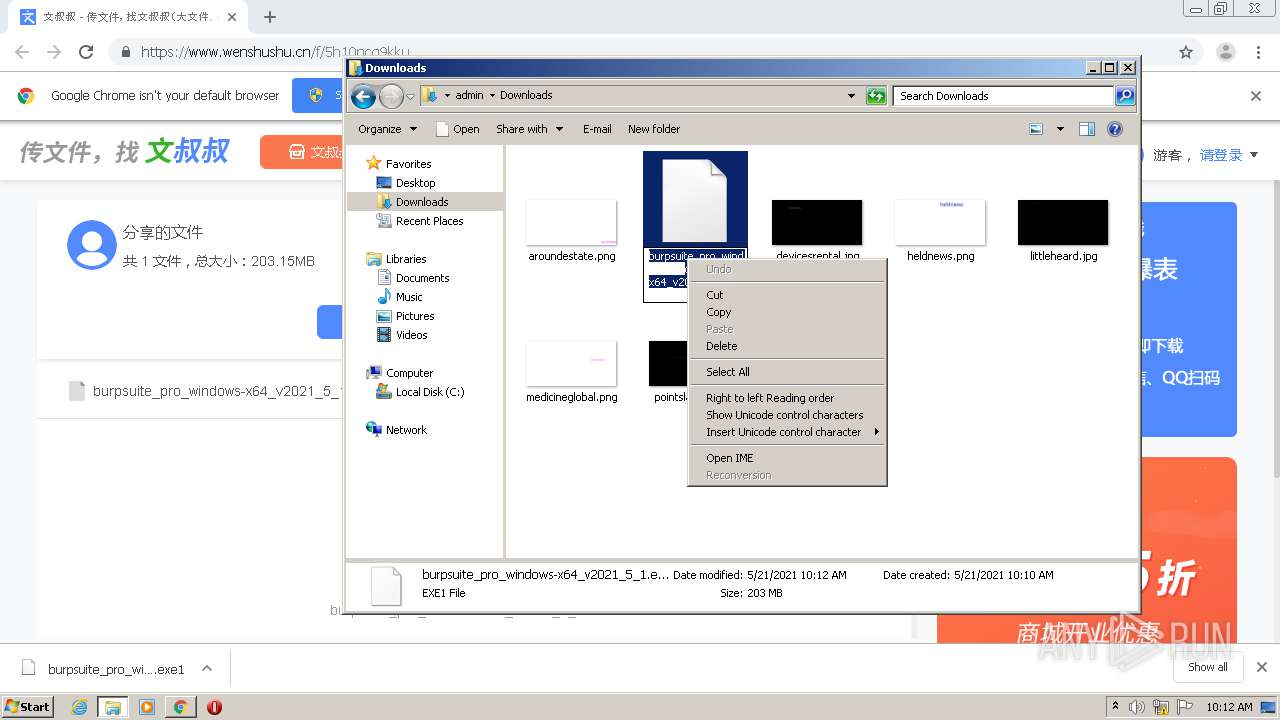1280x720 pixels.
Task: Choose Right to left Reading order
Action: pos(787,398)
